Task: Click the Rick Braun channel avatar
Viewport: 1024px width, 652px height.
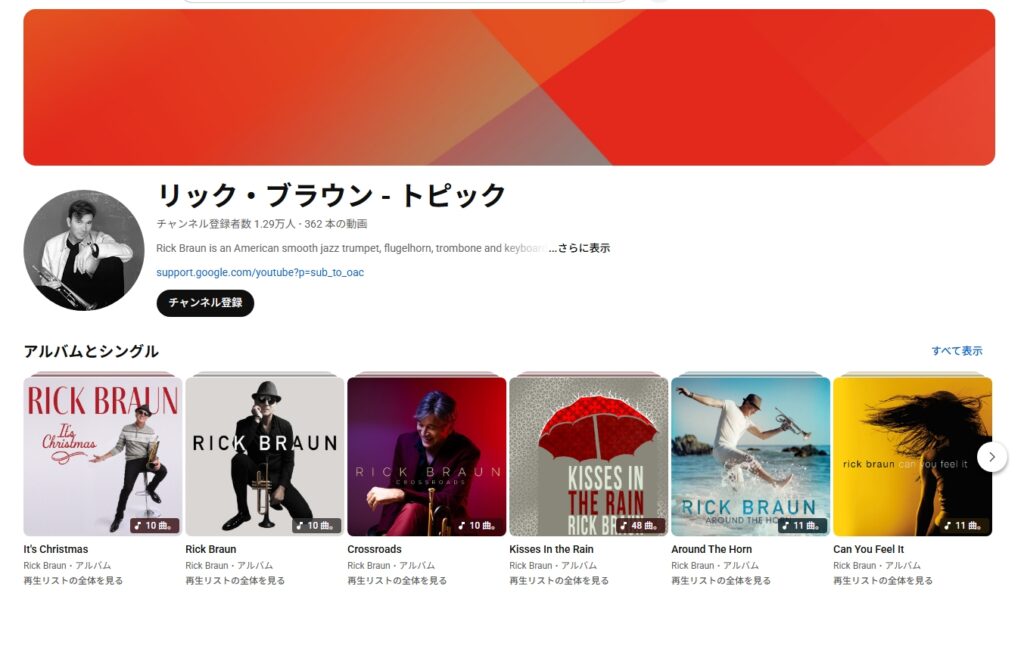Action: tap(84, 250)
